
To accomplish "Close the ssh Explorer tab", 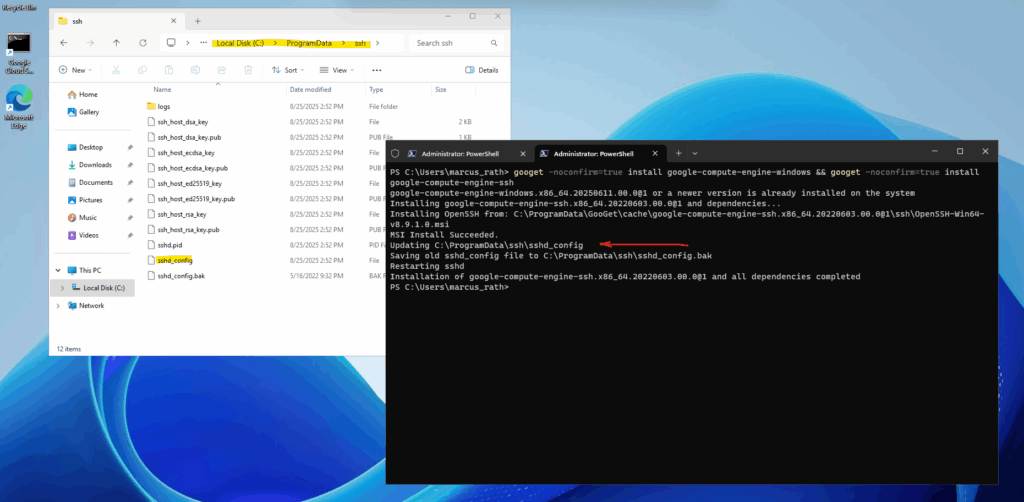I will (172, 21).
